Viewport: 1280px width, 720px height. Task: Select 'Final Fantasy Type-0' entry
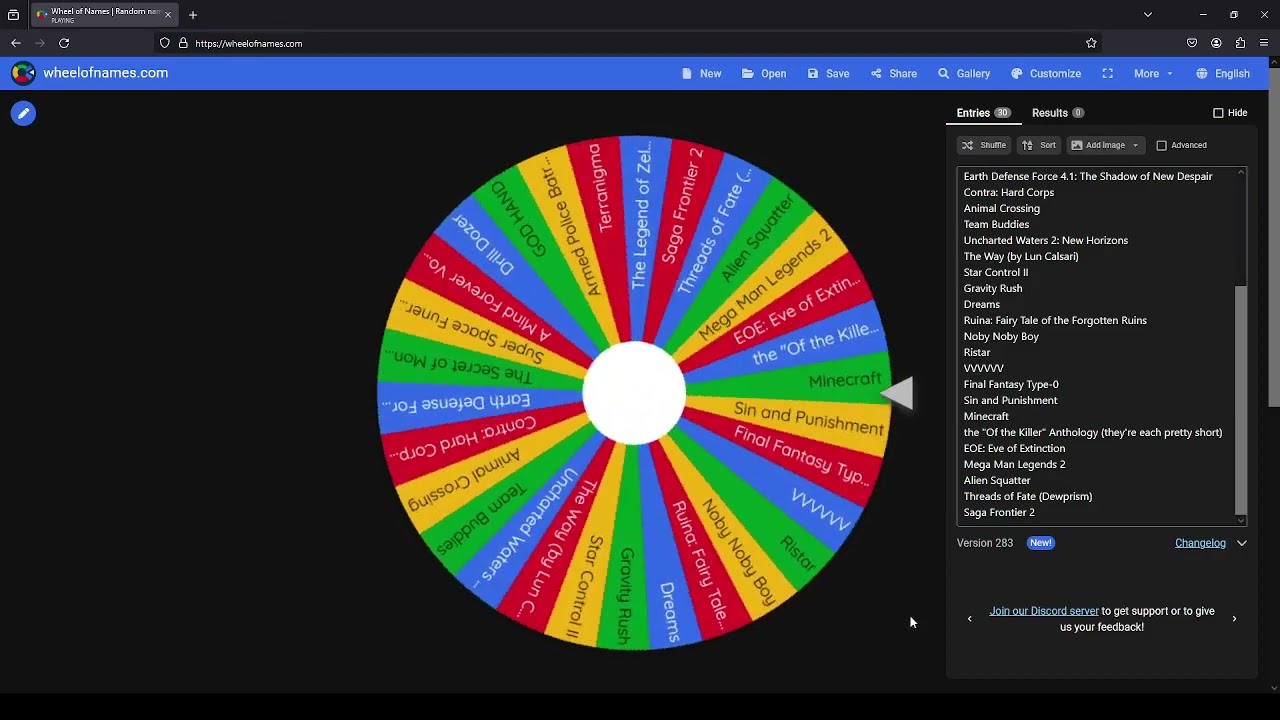(x=1010, y=384)
